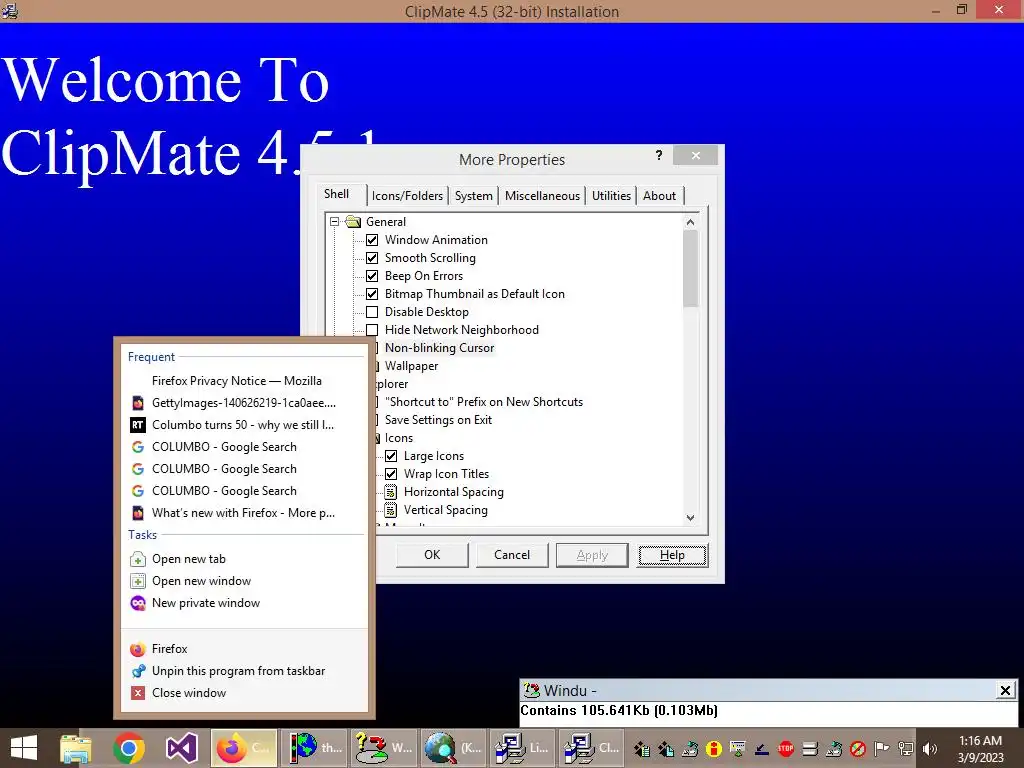Click the red no-entry circle tray icon
The width and height of the screenshot is (1024, 768).
point(858,748)
